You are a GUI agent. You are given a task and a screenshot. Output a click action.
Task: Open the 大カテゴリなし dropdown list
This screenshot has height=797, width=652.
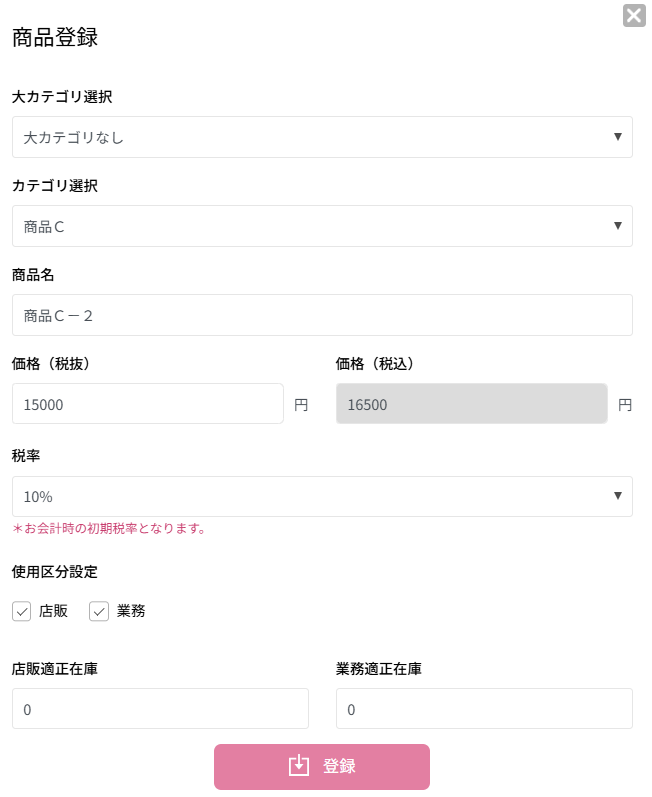(300, 137)
